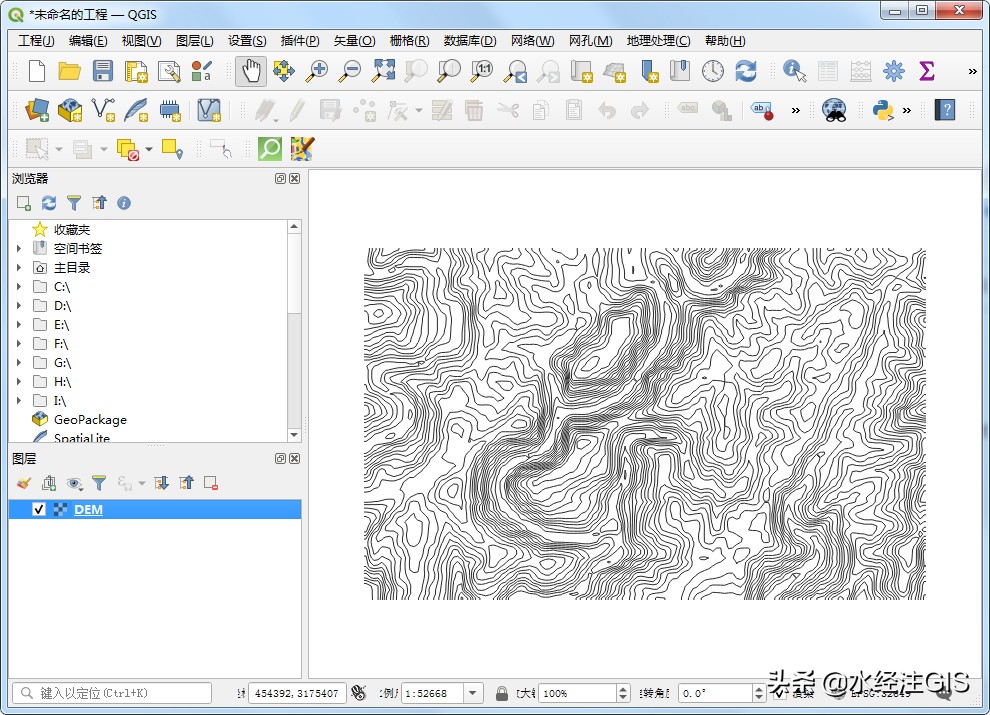Open the scale dropdown list
990x715 pixels.
(x=473, y=693)
